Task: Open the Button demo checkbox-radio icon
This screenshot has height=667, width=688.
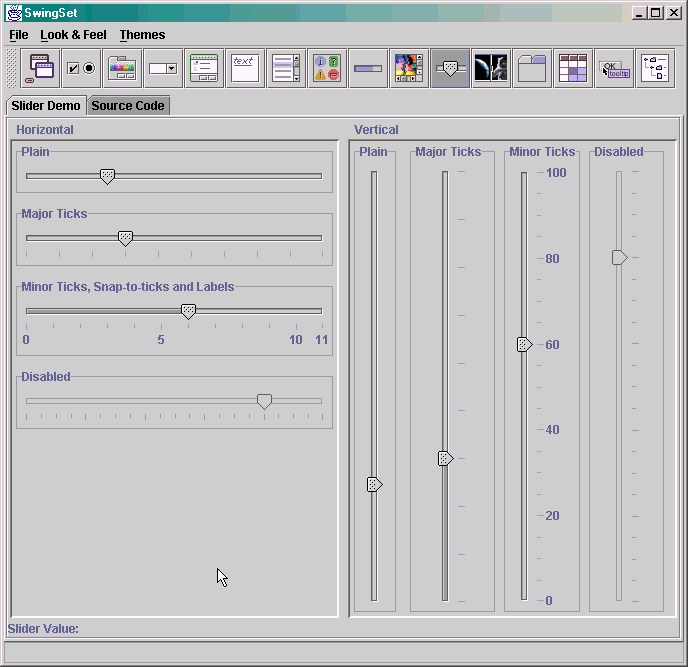Action: [82, 68]
